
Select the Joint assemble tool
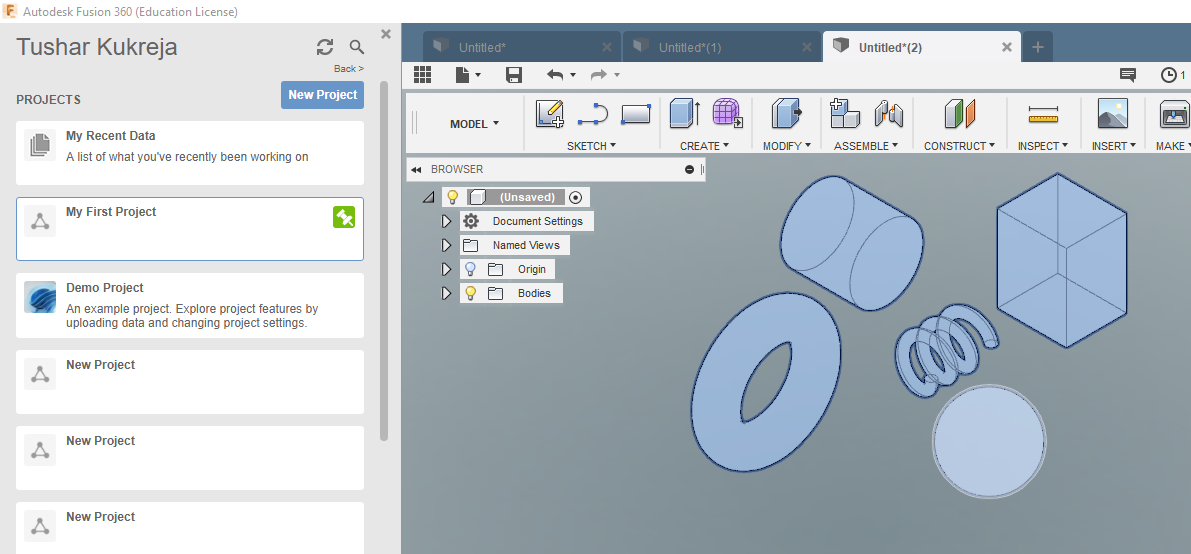pos(888,114)
